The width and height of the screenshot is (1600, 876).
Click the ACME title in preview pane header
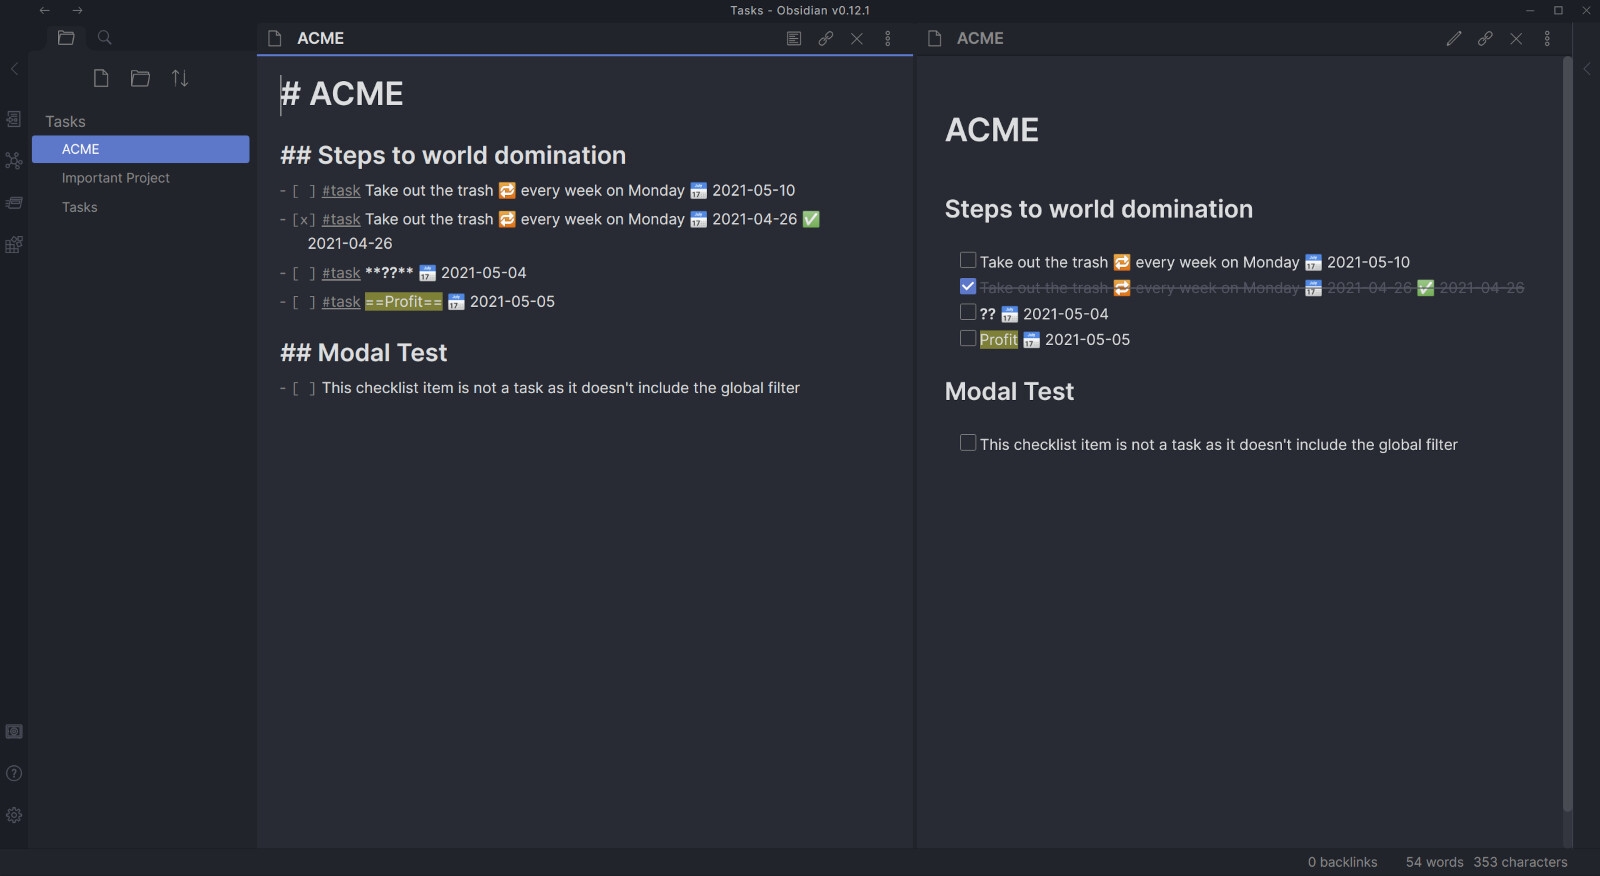click(980, 38)
